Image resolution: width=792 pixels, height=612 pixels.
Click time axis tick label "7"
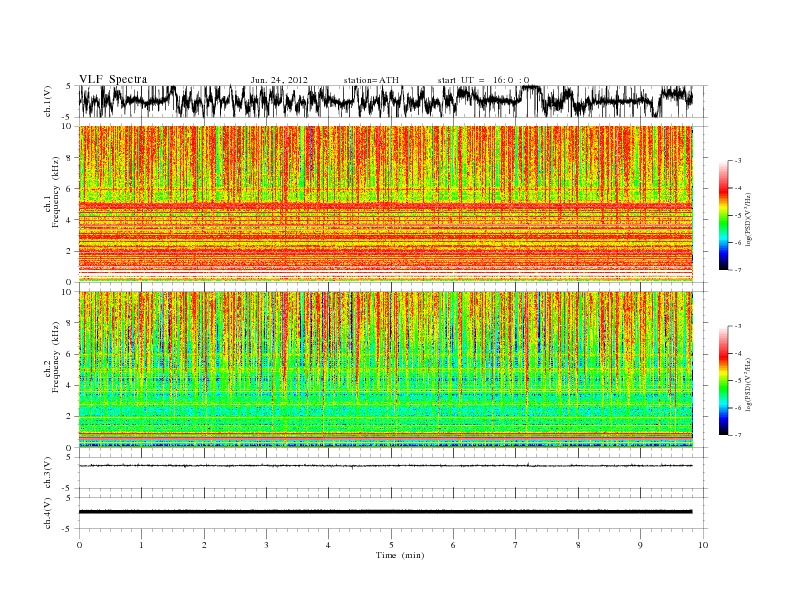(516, 545)
